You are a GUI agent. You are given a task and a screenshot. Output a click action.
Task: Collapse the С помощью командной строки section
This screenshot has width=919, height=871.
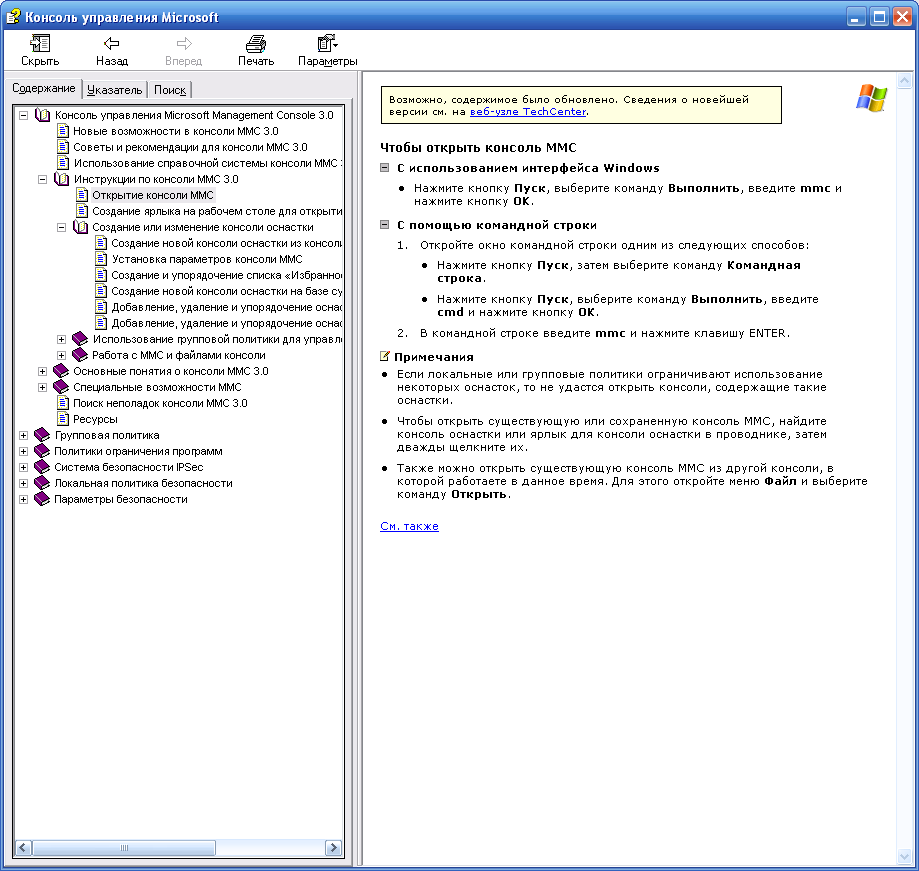384,224
